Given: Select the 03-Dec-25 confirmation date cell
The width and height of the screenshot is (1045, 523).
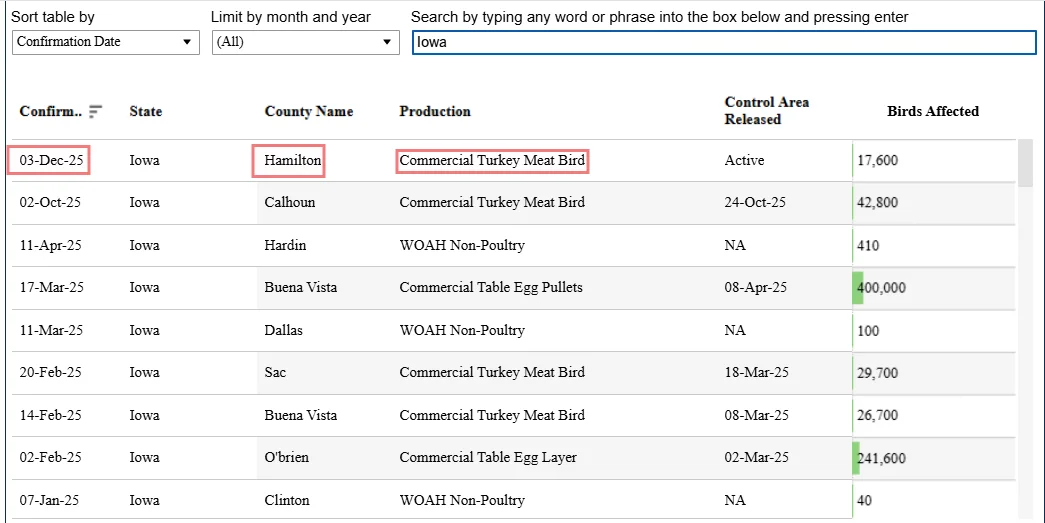Looking at the screenshot, I should [49, 161].
